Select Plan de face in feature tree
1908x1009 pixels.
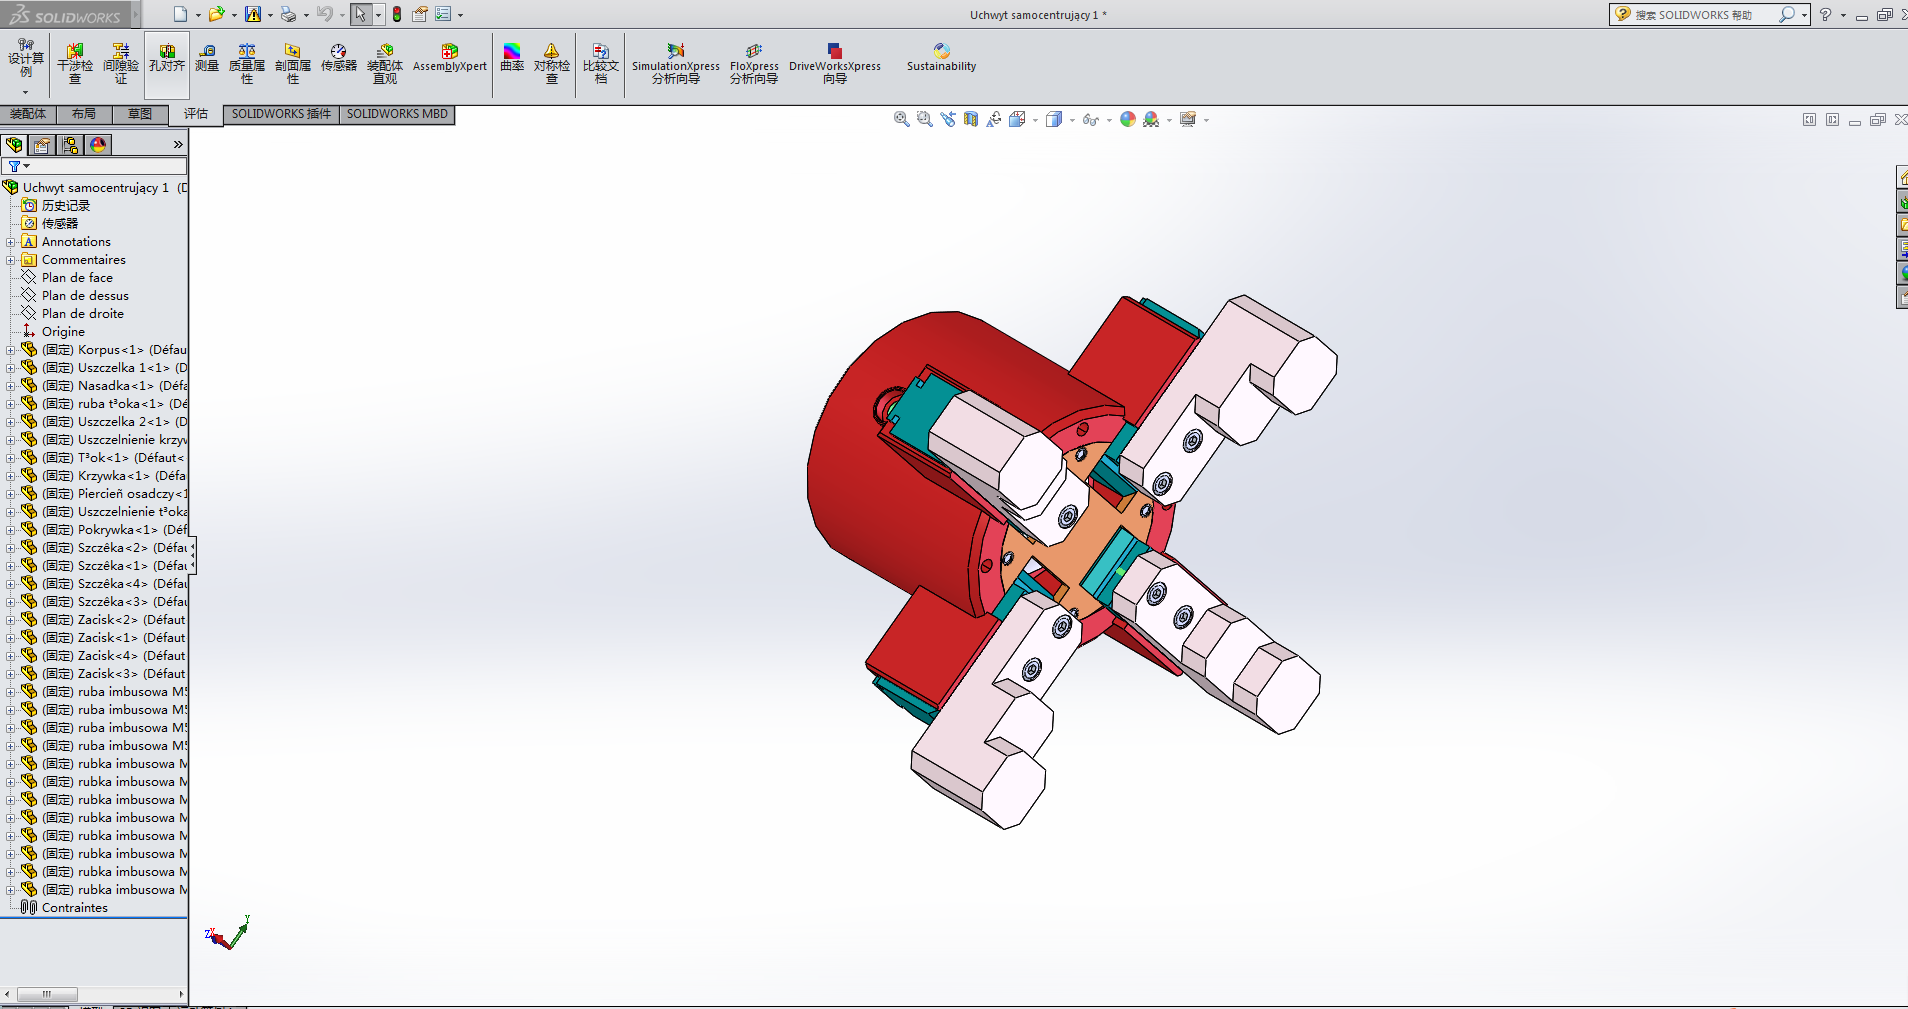[77, 278]
